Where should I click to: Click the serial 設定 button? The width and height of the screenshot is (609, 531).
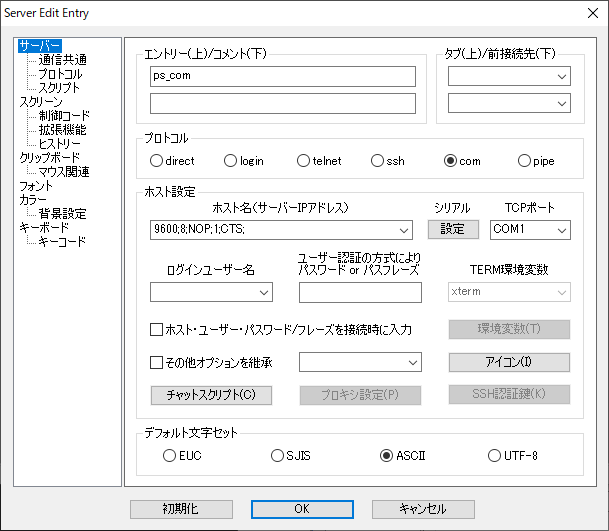(453, 229)
